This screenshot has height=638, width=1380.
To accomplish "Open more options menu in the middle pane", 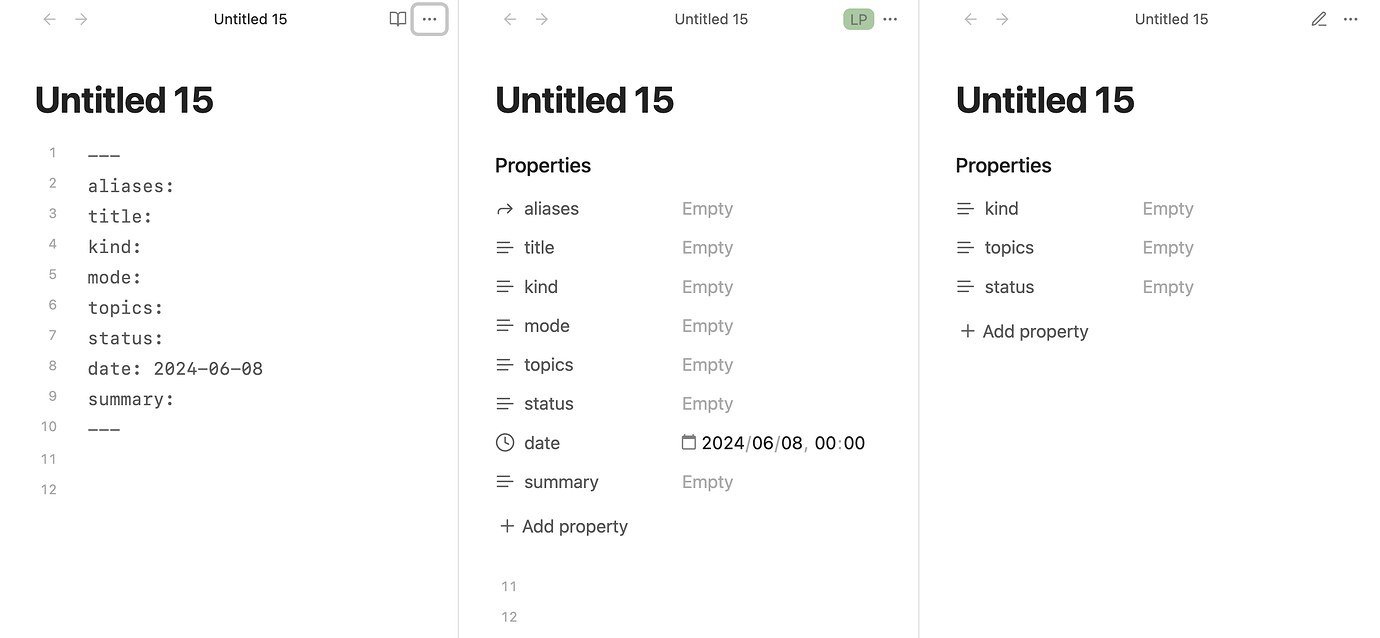I will pos(890,19).
